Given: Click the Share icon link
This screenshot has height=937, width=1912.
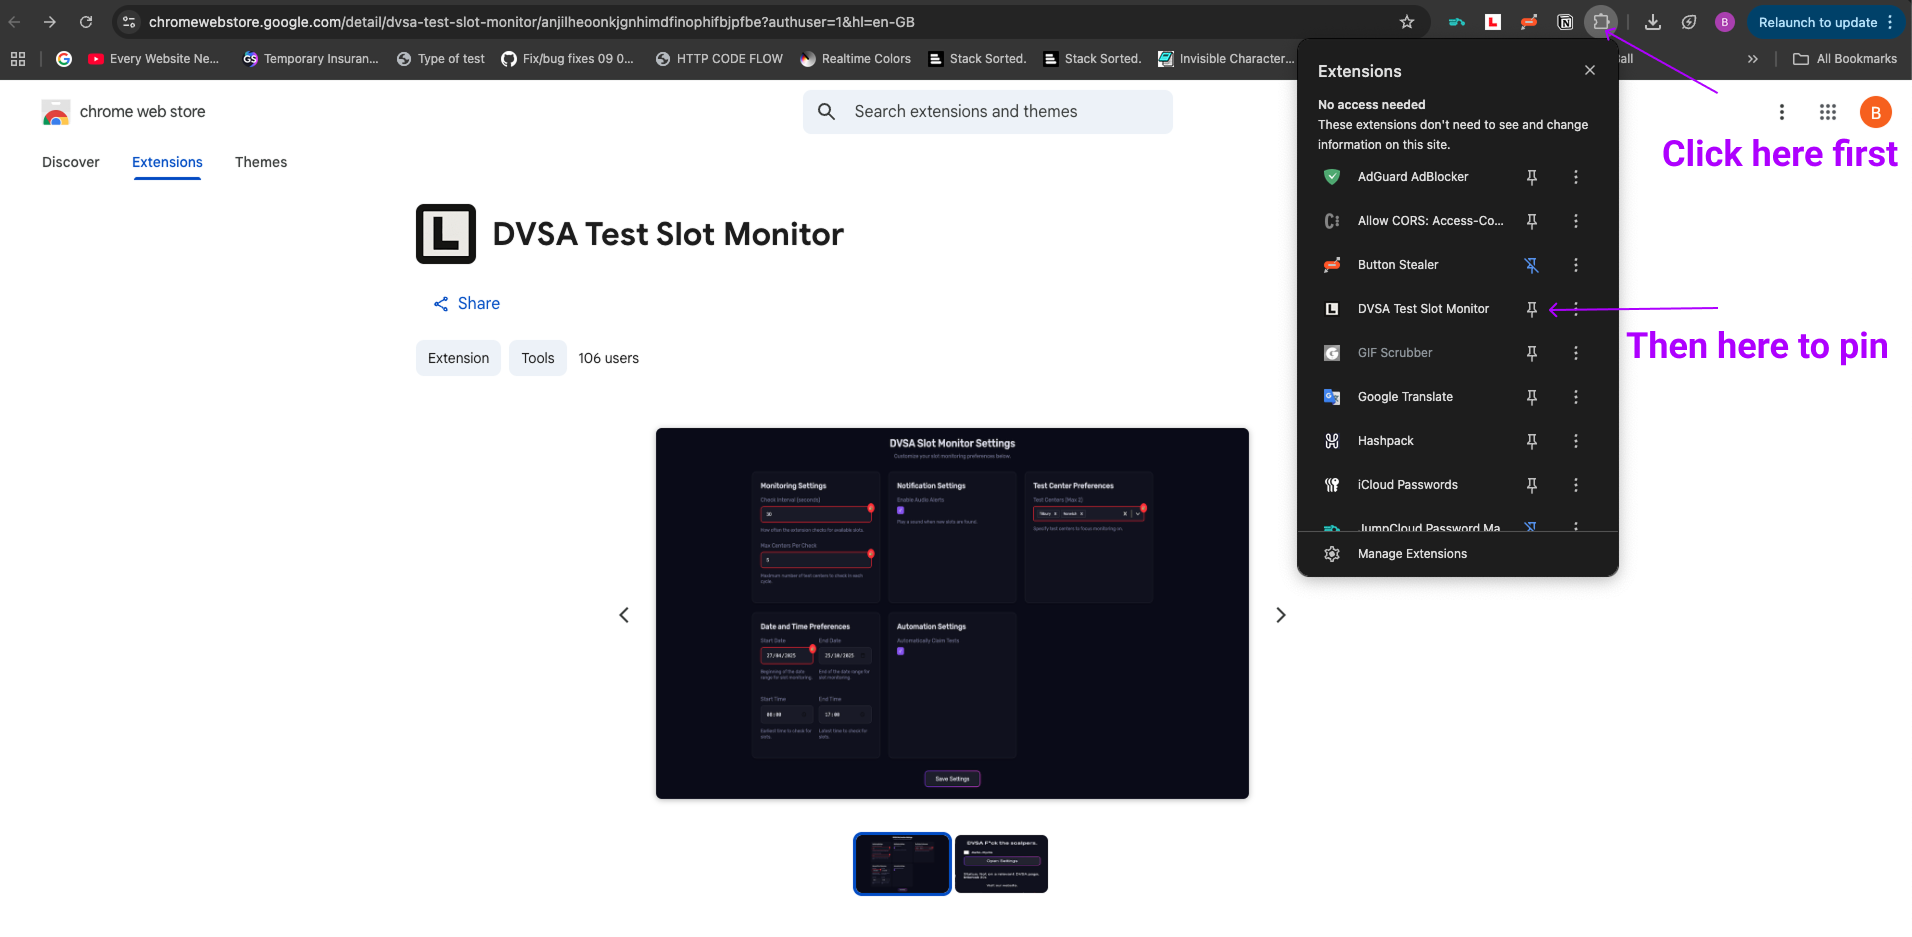Looking at the screenshot, I should tap(441, 304).
